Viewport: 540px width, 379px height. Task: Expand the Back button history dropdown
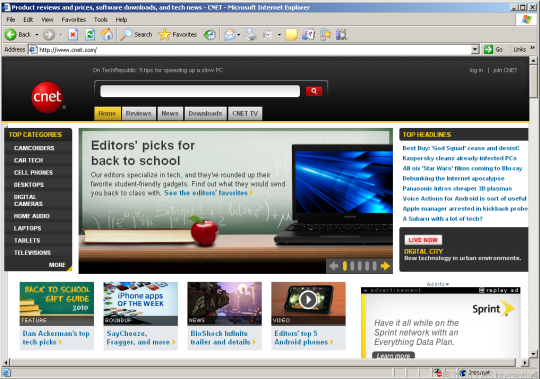(x=37, y=34)
